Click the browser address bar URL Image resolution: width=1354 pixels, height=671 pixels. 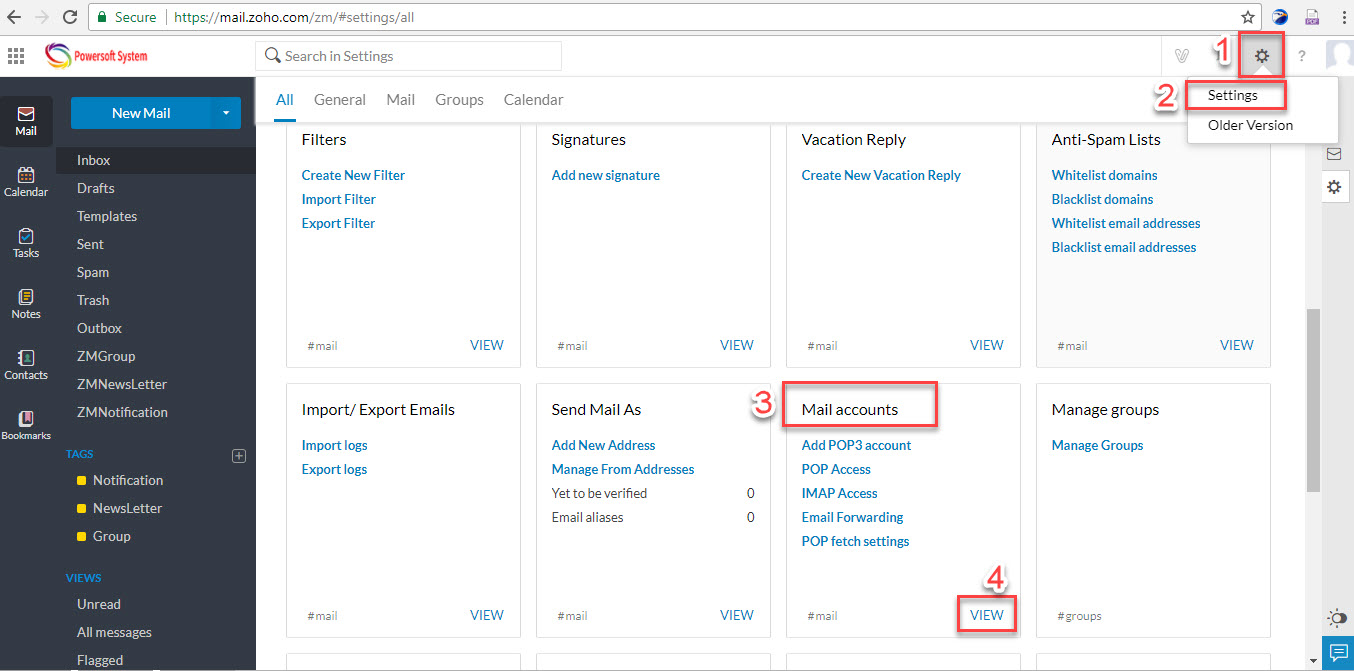294,17
